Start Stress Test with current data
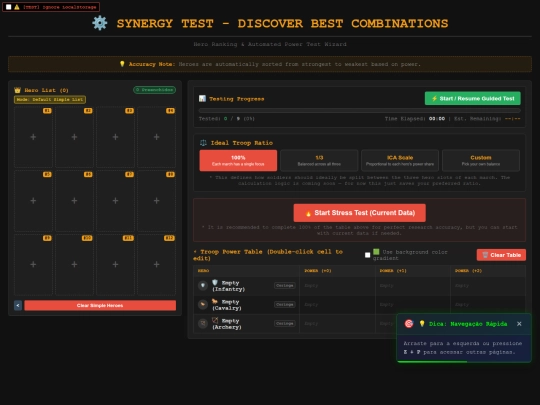 click(x=360, y=213)
